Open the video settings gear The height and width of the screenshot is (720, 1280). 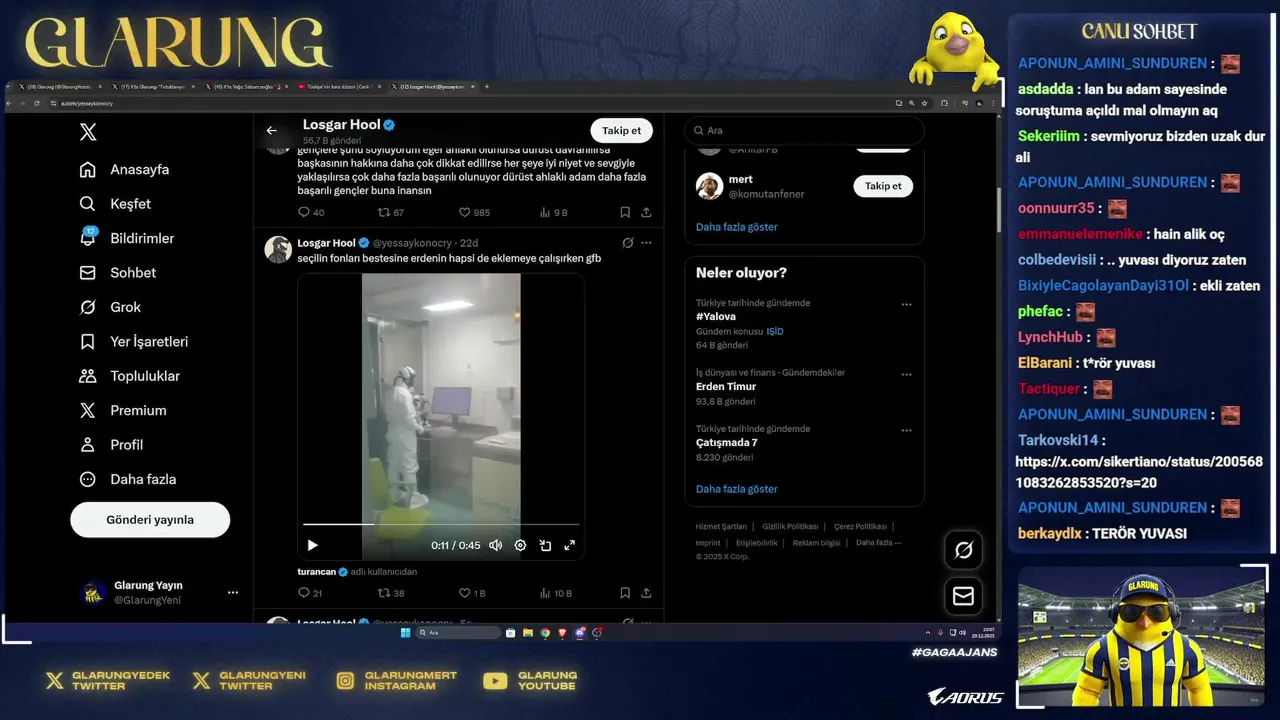[x=520, y=545]
